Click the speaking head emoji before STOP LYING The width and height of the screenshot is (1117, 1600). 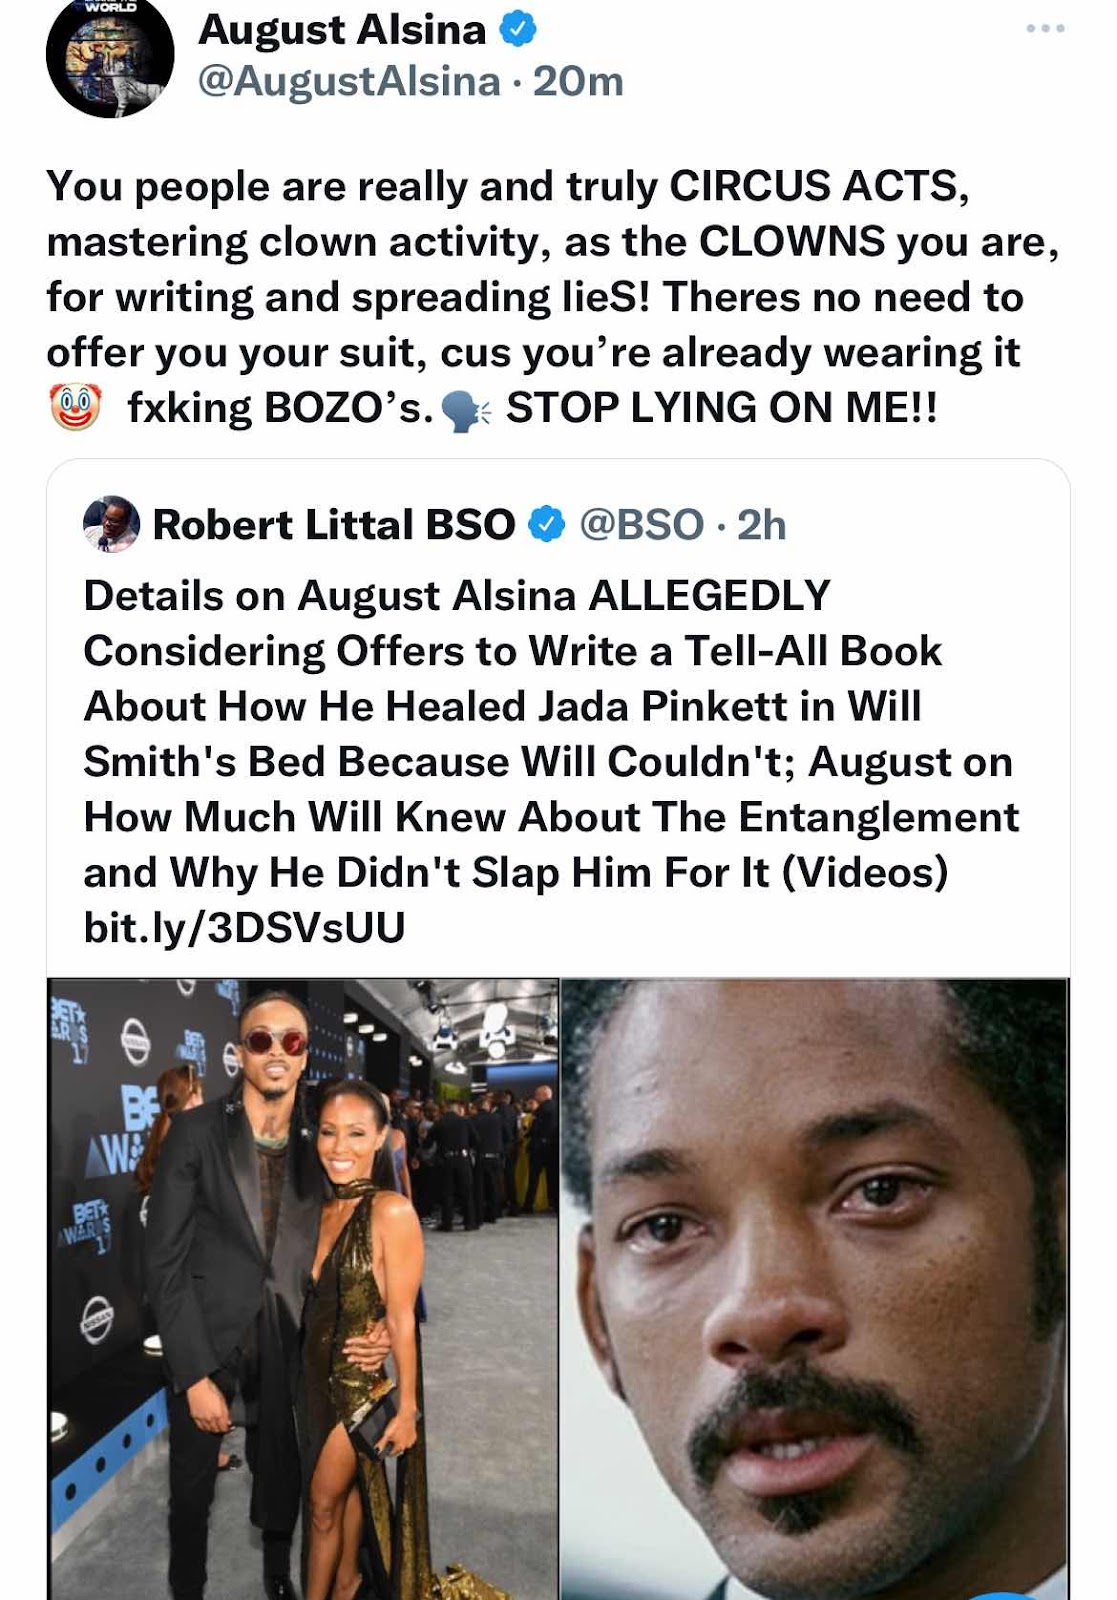(x=465, y=410)
